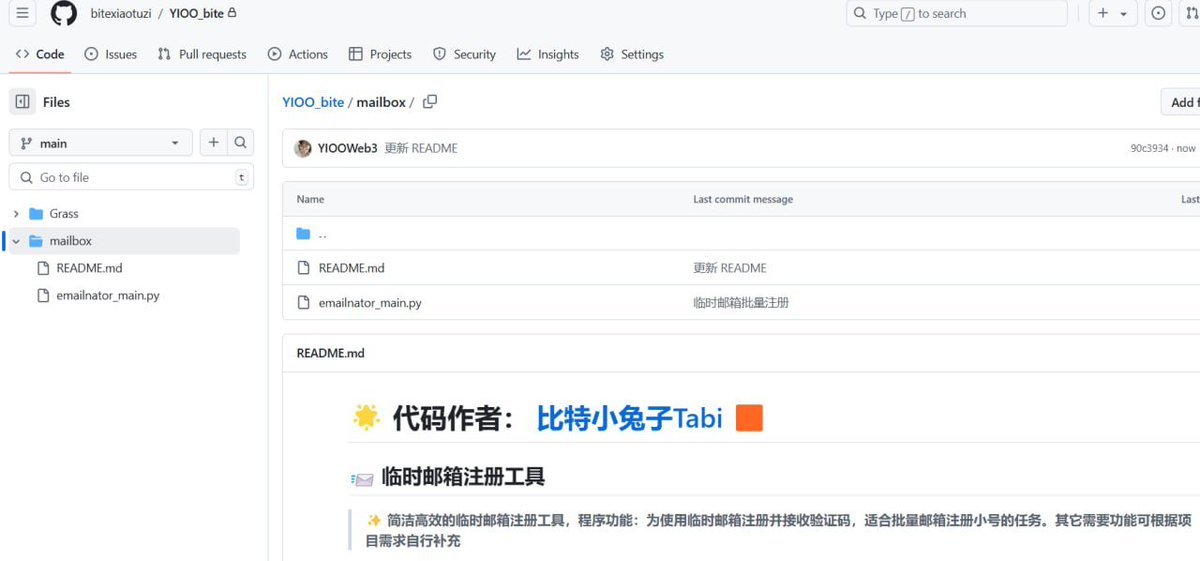1200x561 pixels.
Task: Click the Add file button
Action: coord(1181,102)
